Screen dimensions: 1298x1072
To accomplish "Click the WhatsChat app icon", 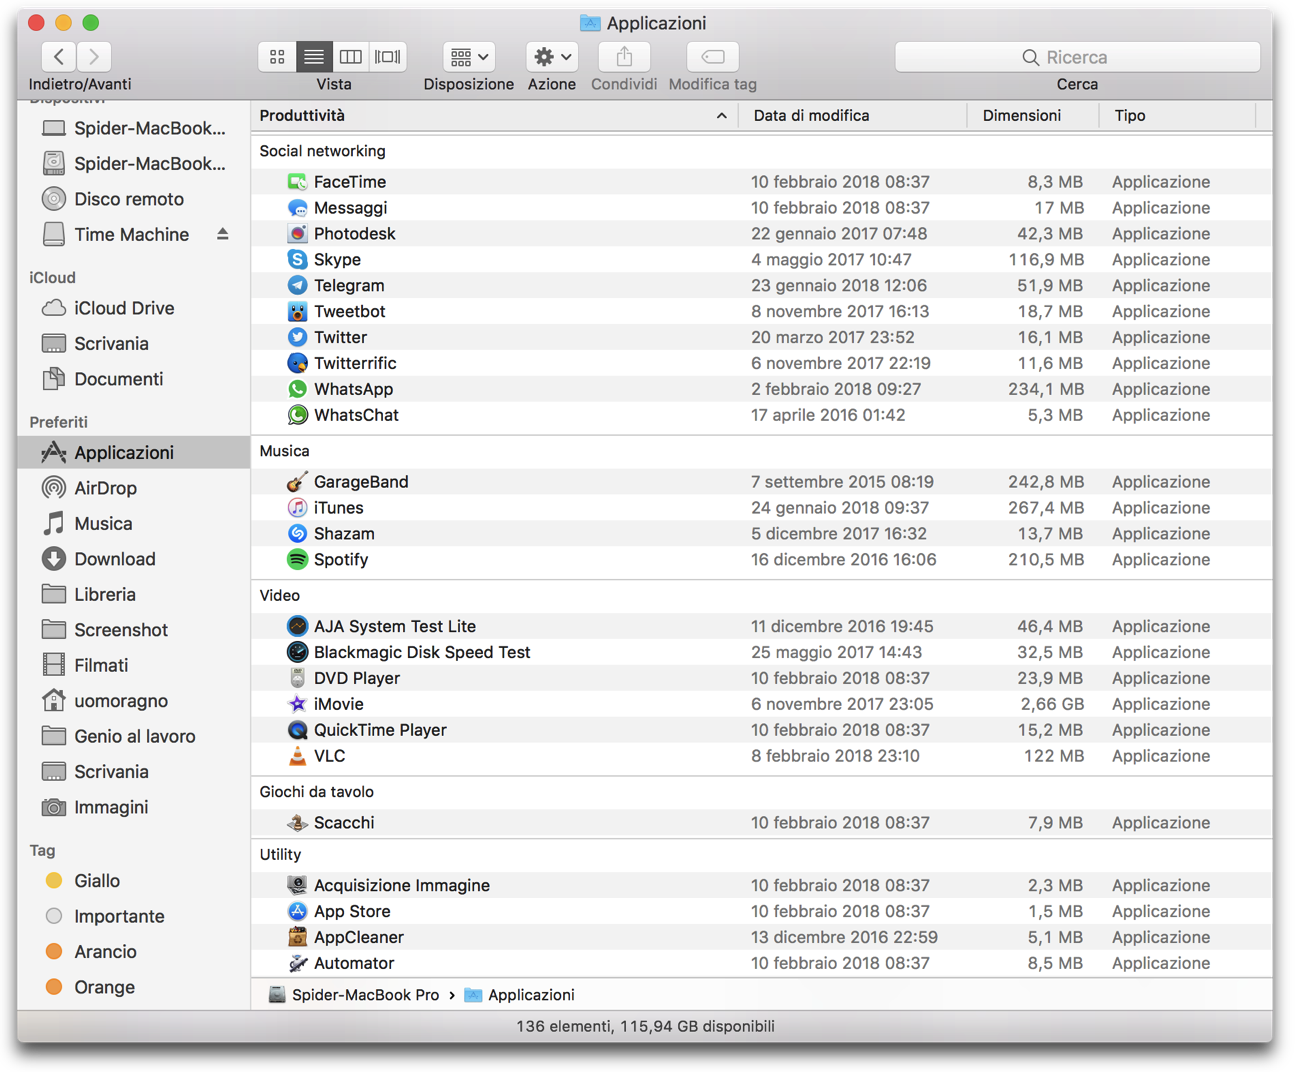I will [297, 416].
